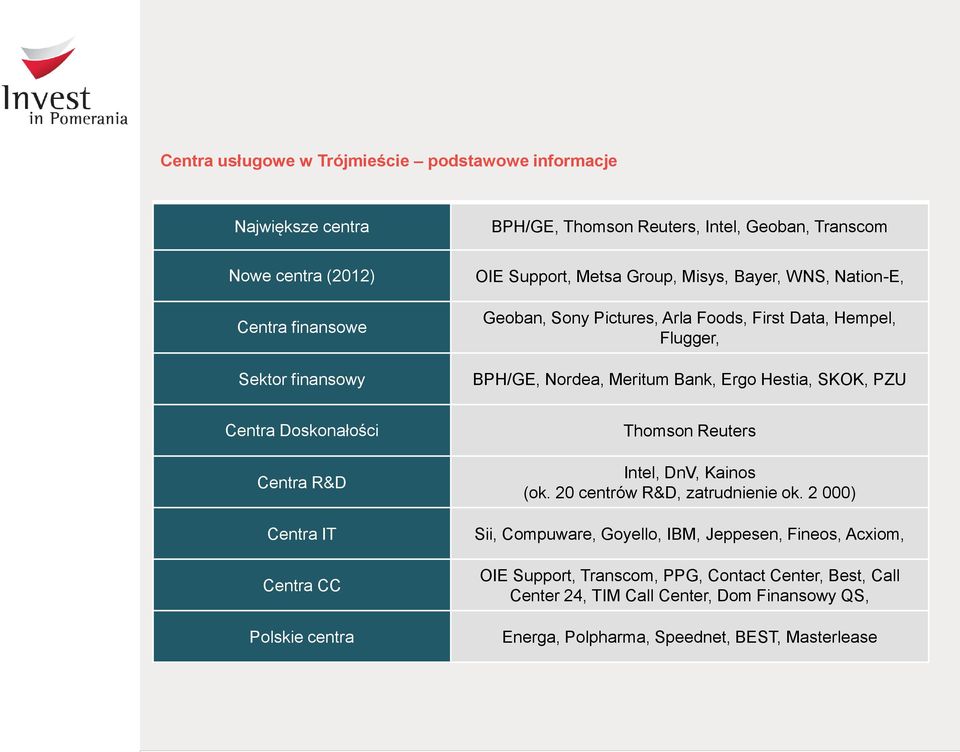Select the 'Centra R&D' header cell
Viewport: 960px width, 752px height.
point(302,483)
